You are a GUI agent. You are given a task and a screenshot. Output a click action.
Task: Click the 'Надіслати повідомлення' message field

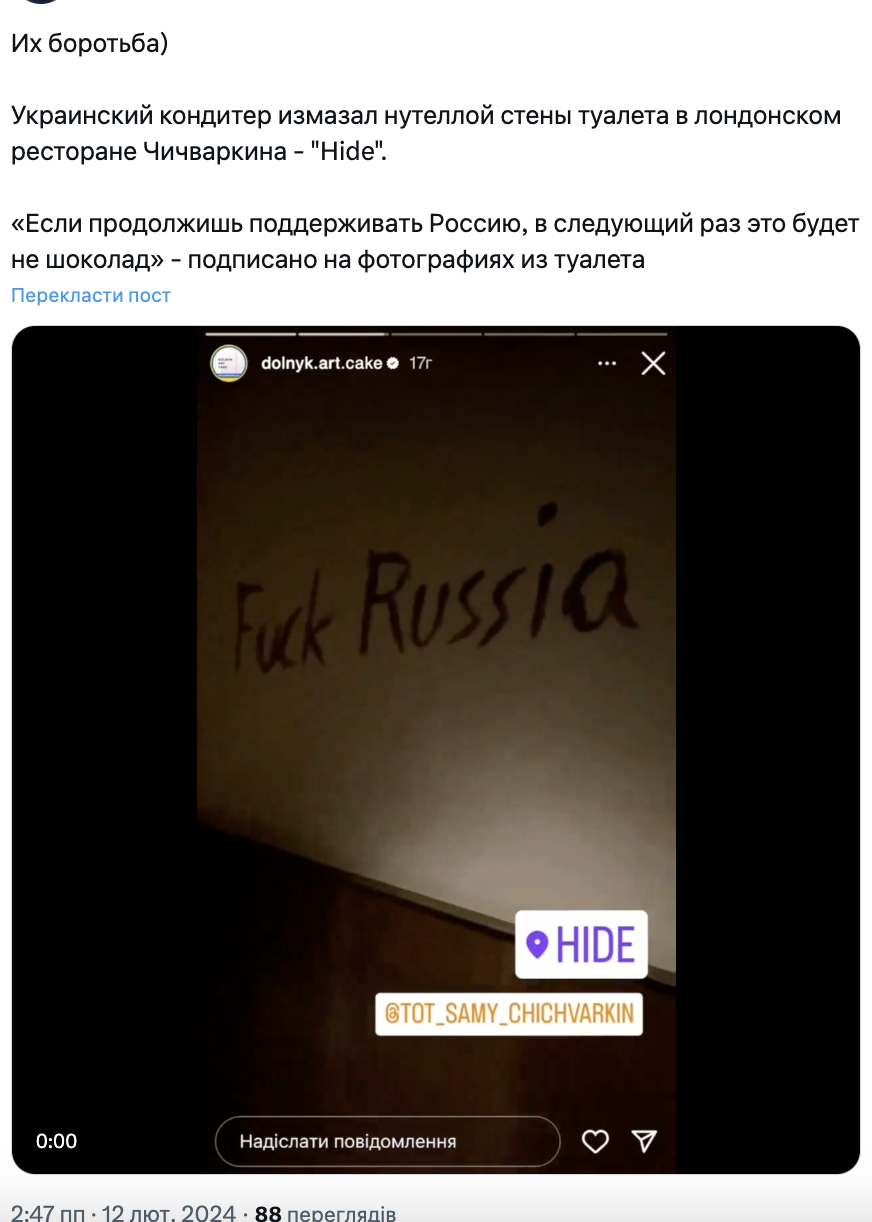coord(388,1141)
